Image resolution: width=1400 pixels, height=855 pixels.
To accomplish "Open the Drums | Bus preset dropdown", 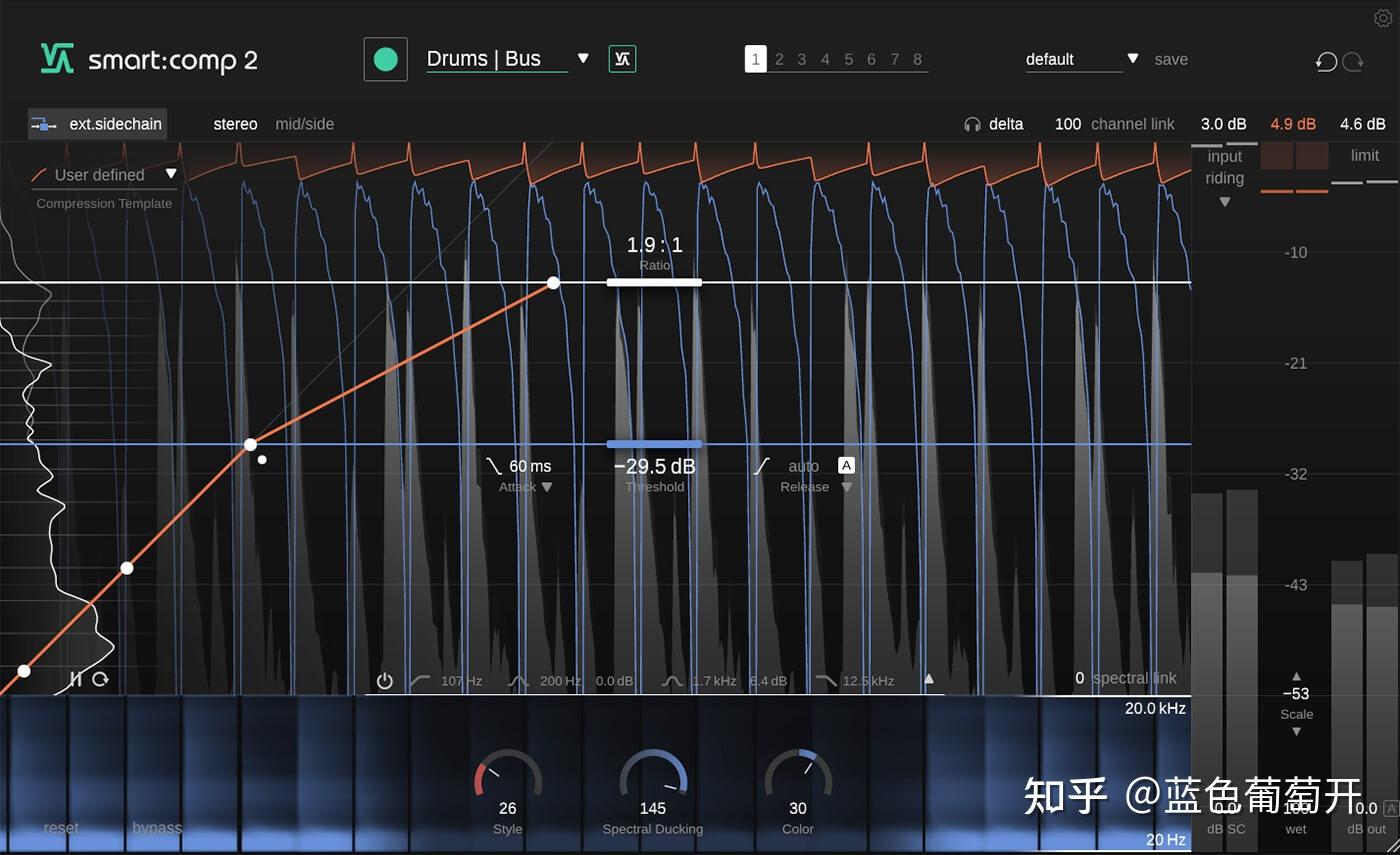I will [582, 58].
